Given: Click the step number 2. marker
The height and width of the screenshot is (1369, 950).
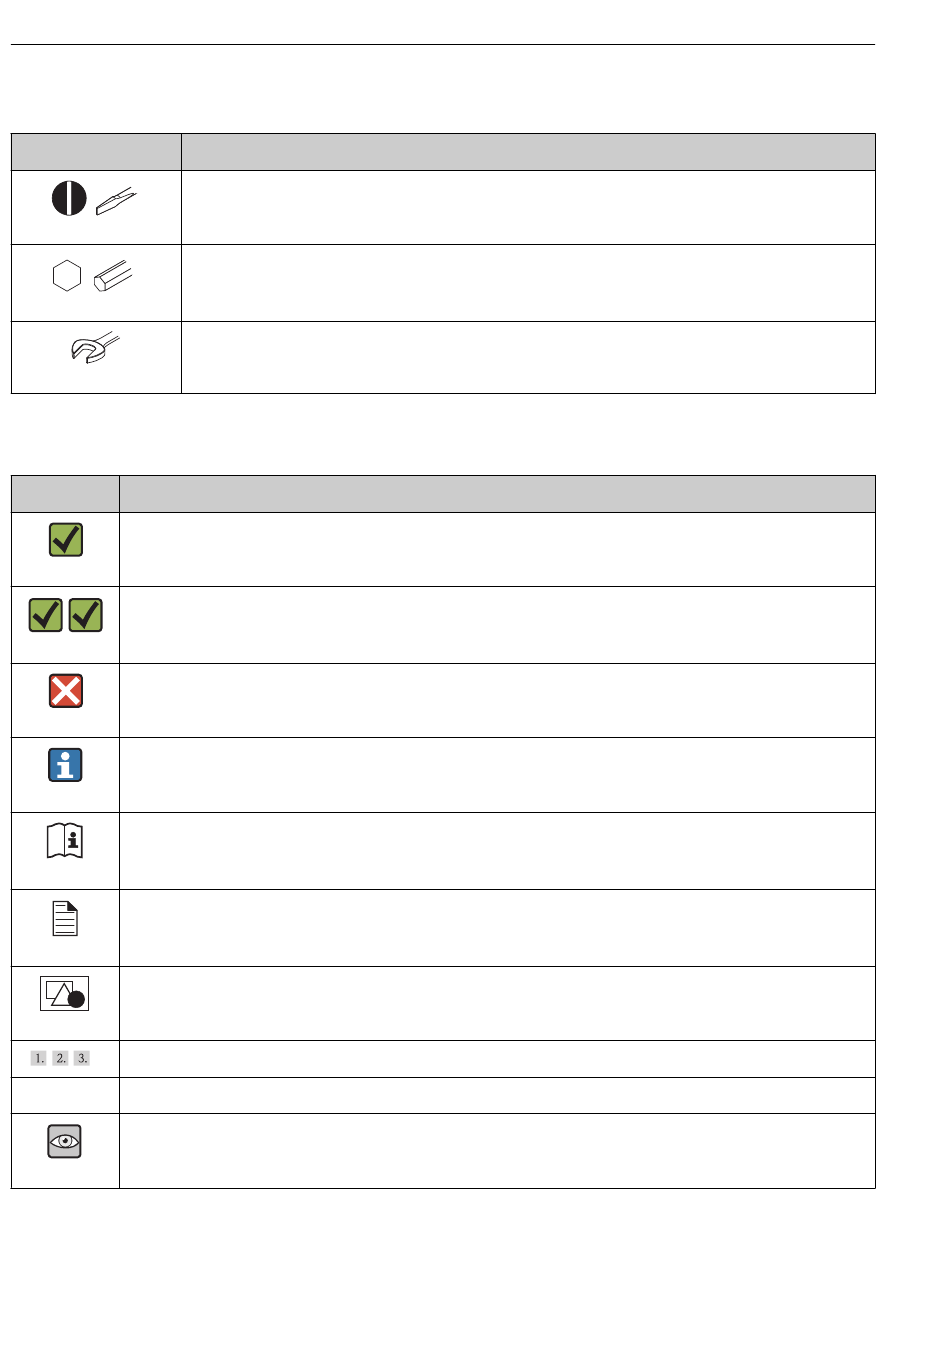Looking at the screenshot, I should (61, 1058).
